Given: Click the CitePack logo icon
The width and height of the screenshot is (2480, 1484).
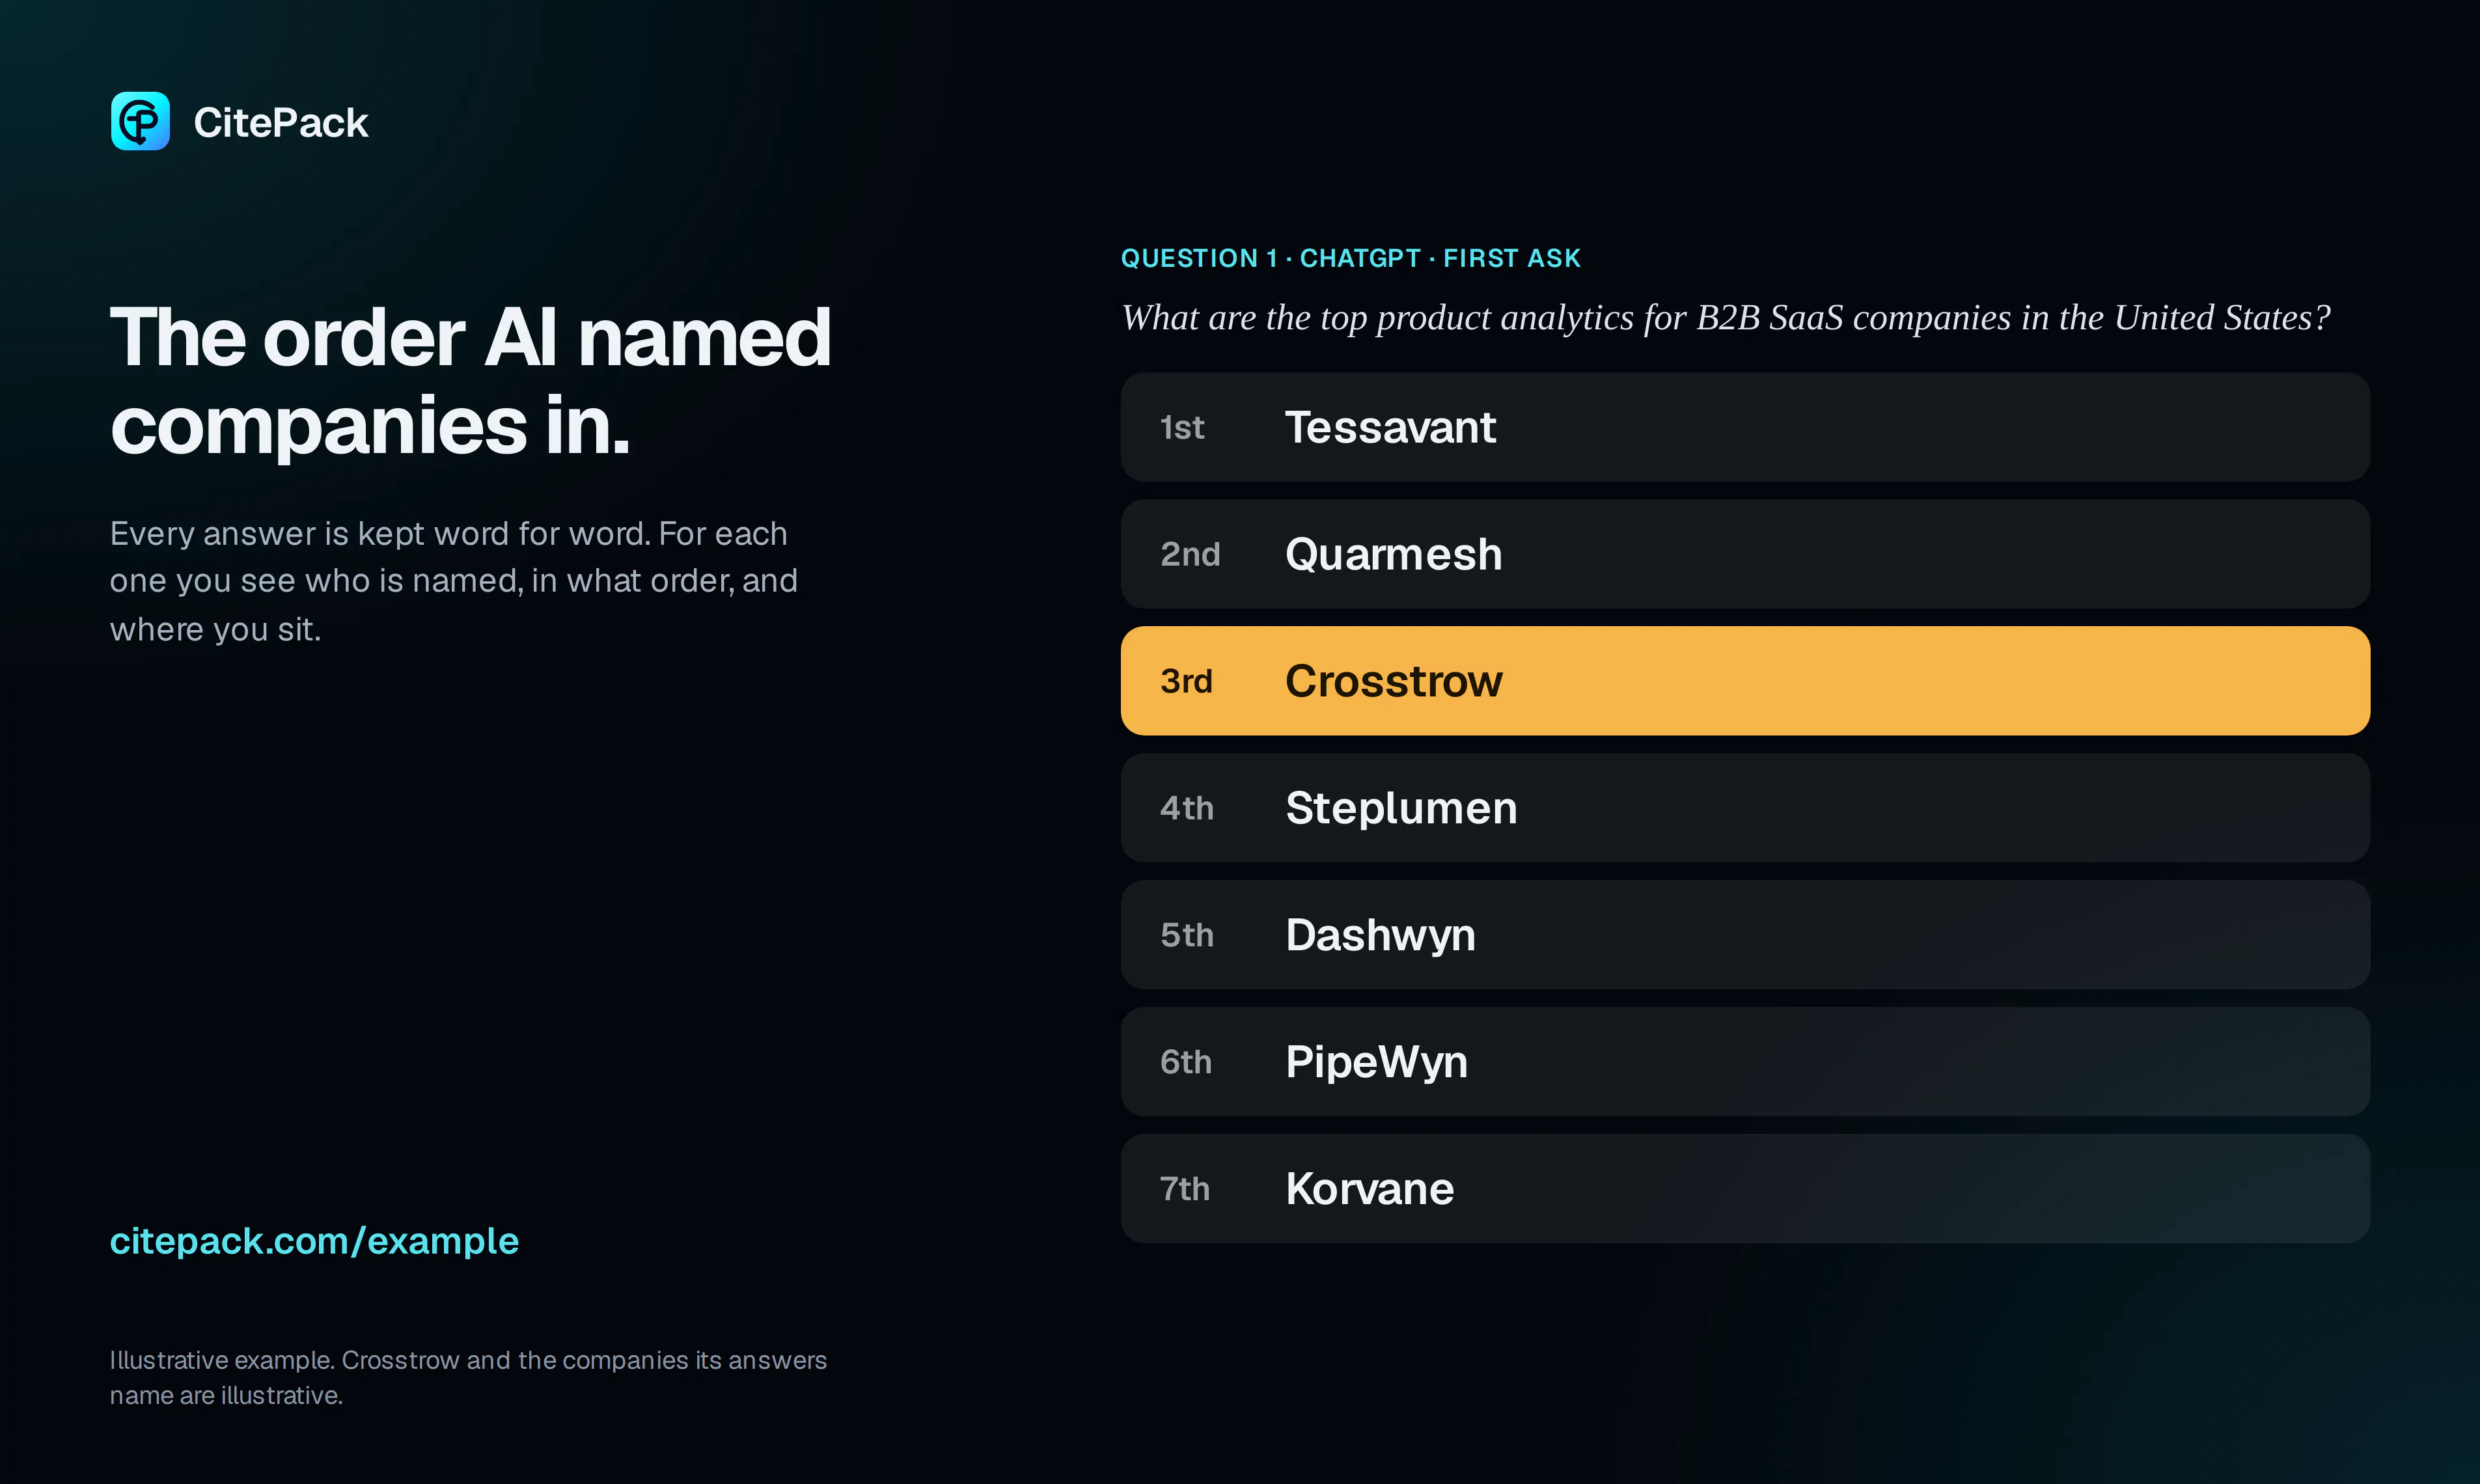Looking at the screenshot, I should [140, 121].
